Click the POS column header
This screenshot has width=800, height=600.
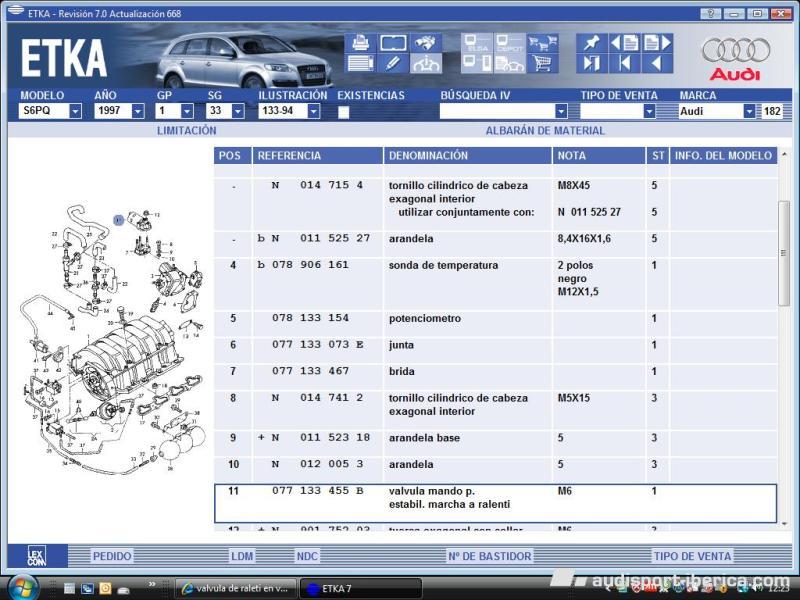pos(233,156)
